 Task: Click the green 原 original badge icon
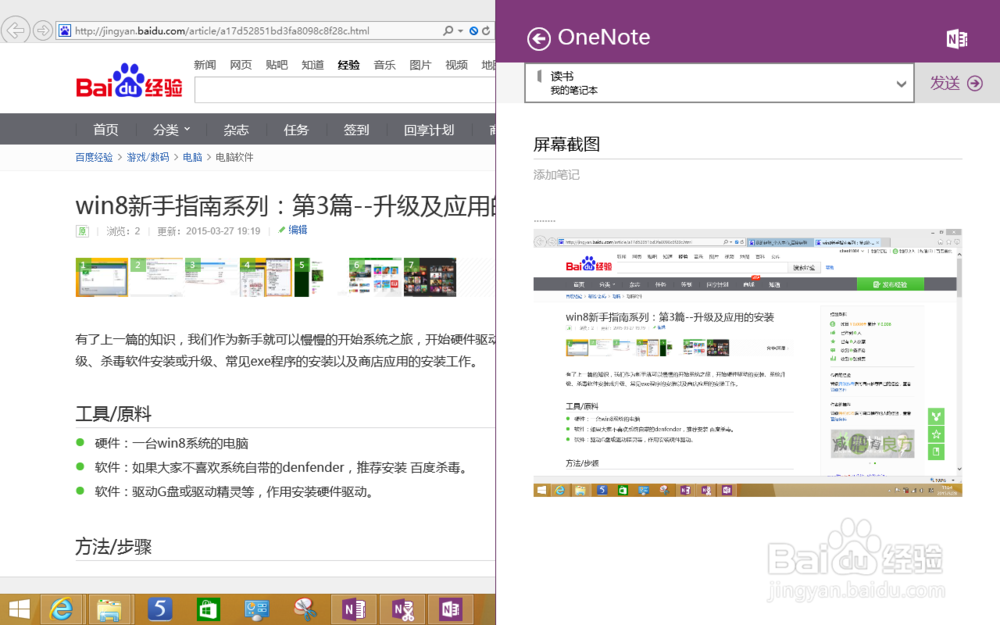[82, 231]
